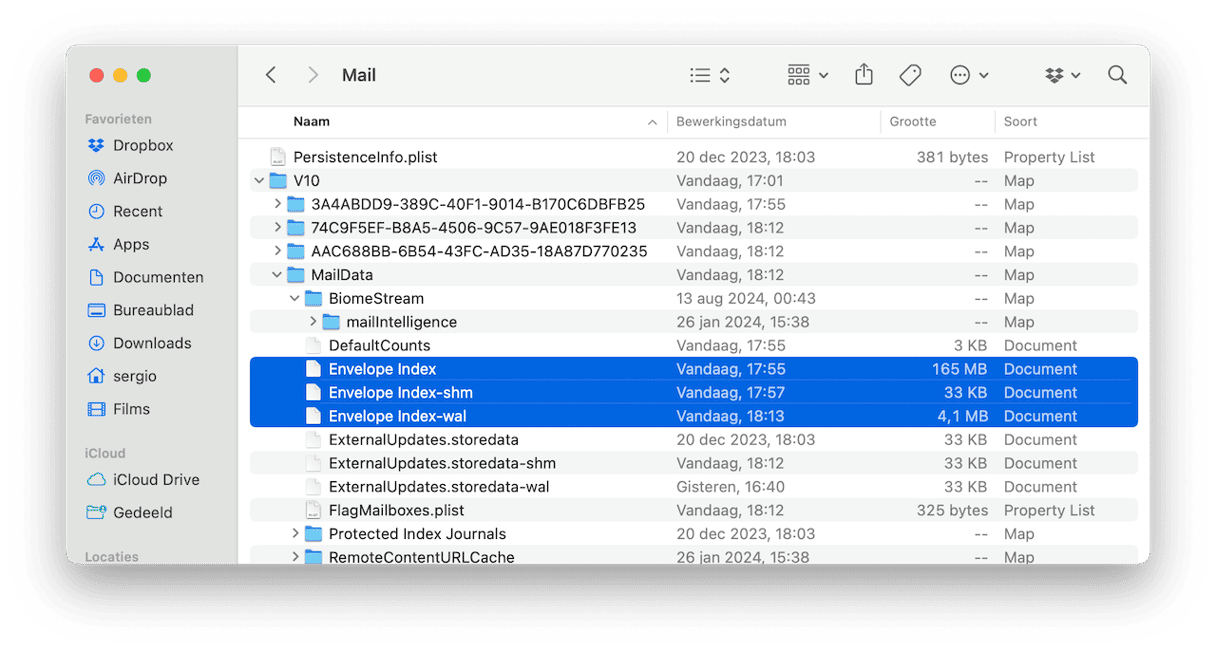Sort by the Bewerkingsdatum column header

[731, 121]
